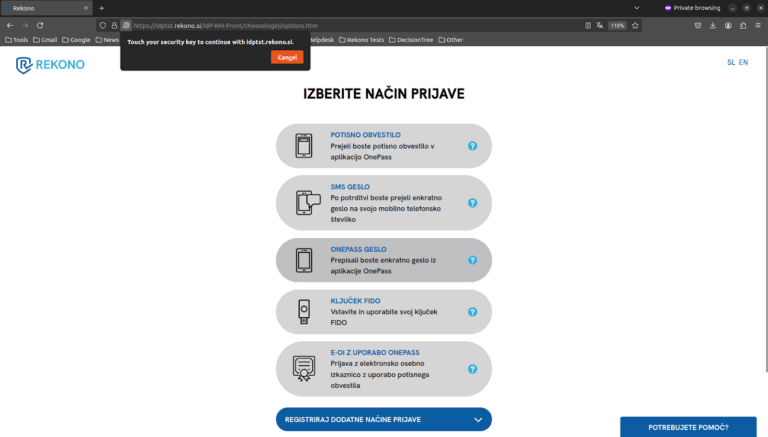Expand Registriraj dodatne načine prijave

pyautogui.click(x=384, y=419)
